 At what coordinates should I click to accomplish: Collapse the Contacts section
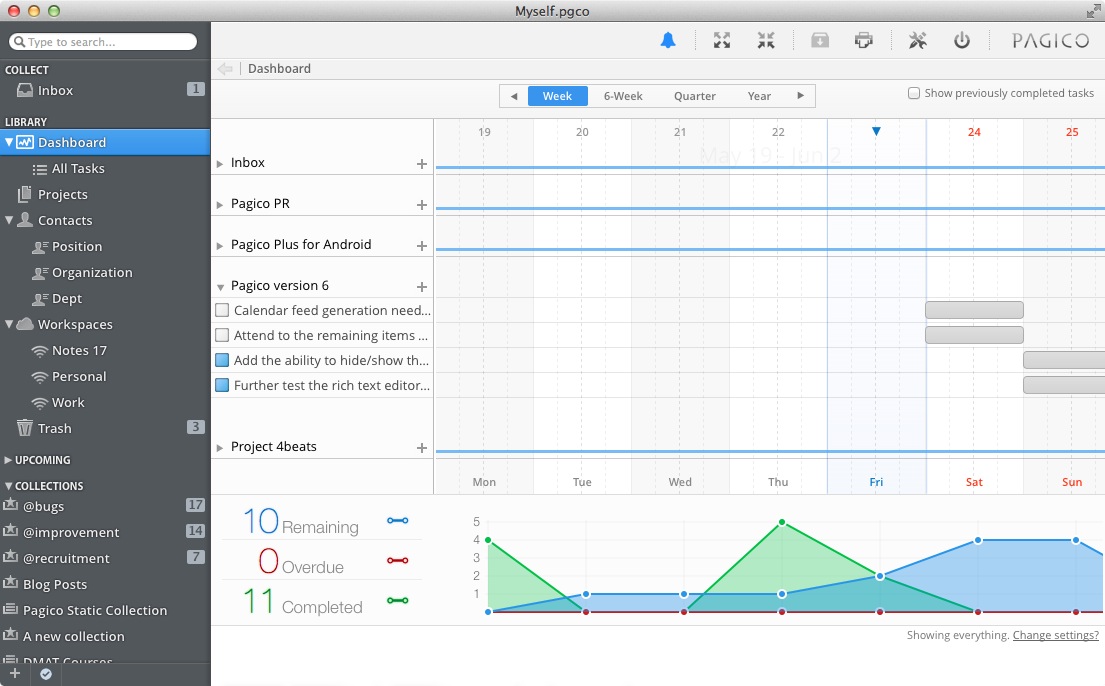pos(9,220)
